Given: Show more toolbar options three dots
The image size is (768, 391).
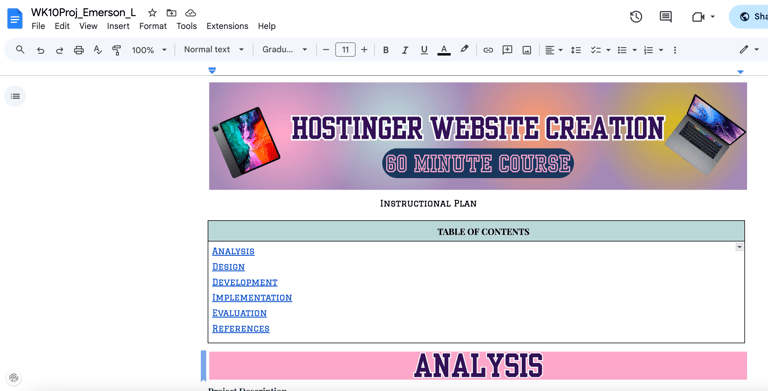Looking at the screenshot, I should click(675, 50).
